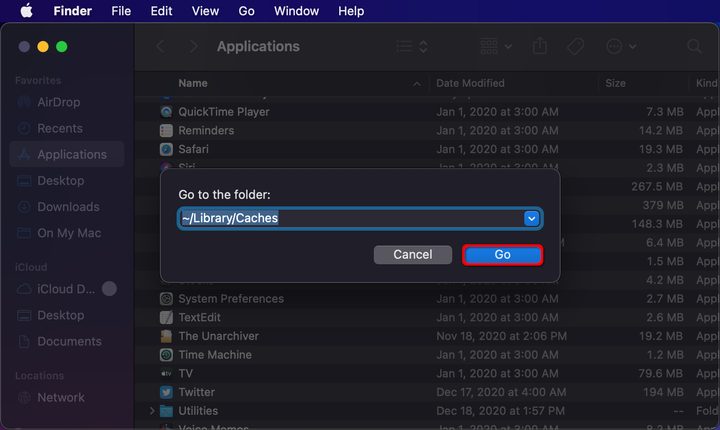Sort by the Kind column
The height and width of the screenshot is (430, 720).
click(x=706, y=83)
